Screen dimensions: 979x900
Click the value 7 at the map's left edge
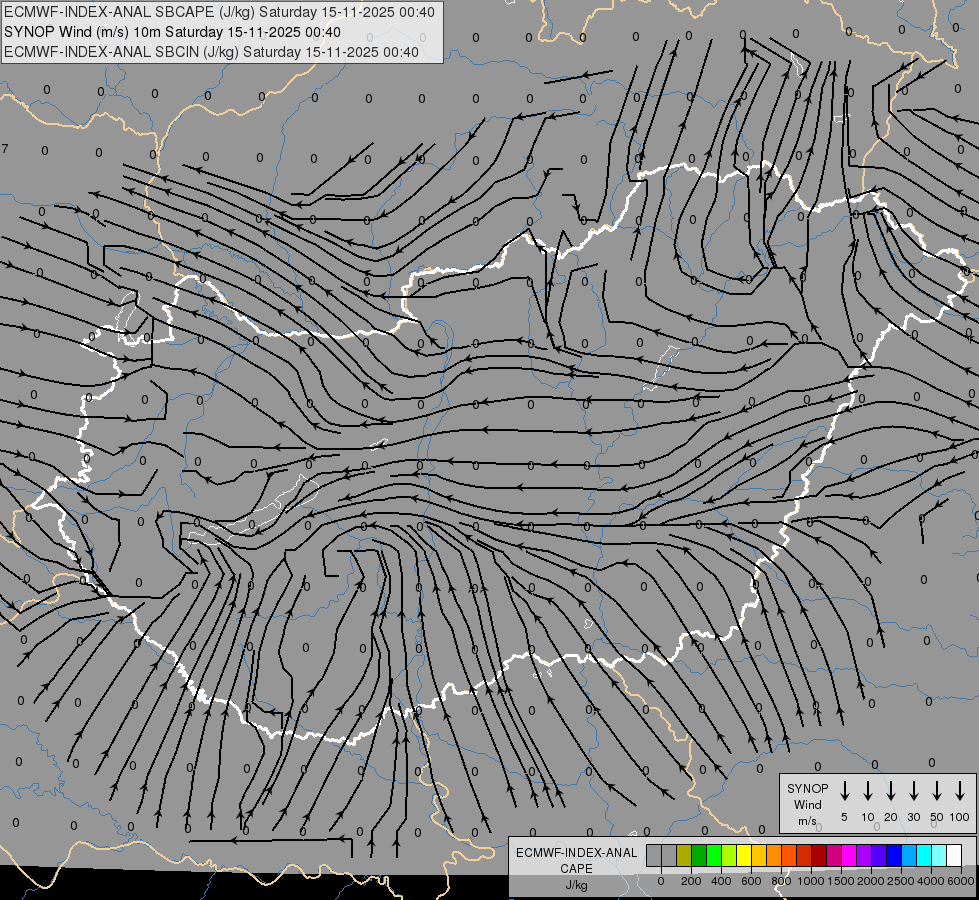coord(5,149)
